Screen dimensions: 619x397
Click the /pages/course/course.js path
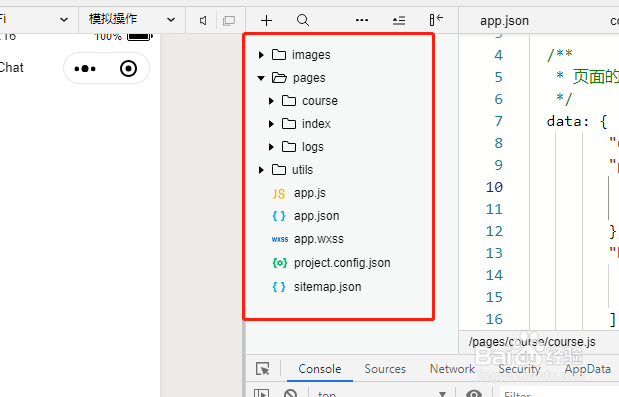click(532, 342)
